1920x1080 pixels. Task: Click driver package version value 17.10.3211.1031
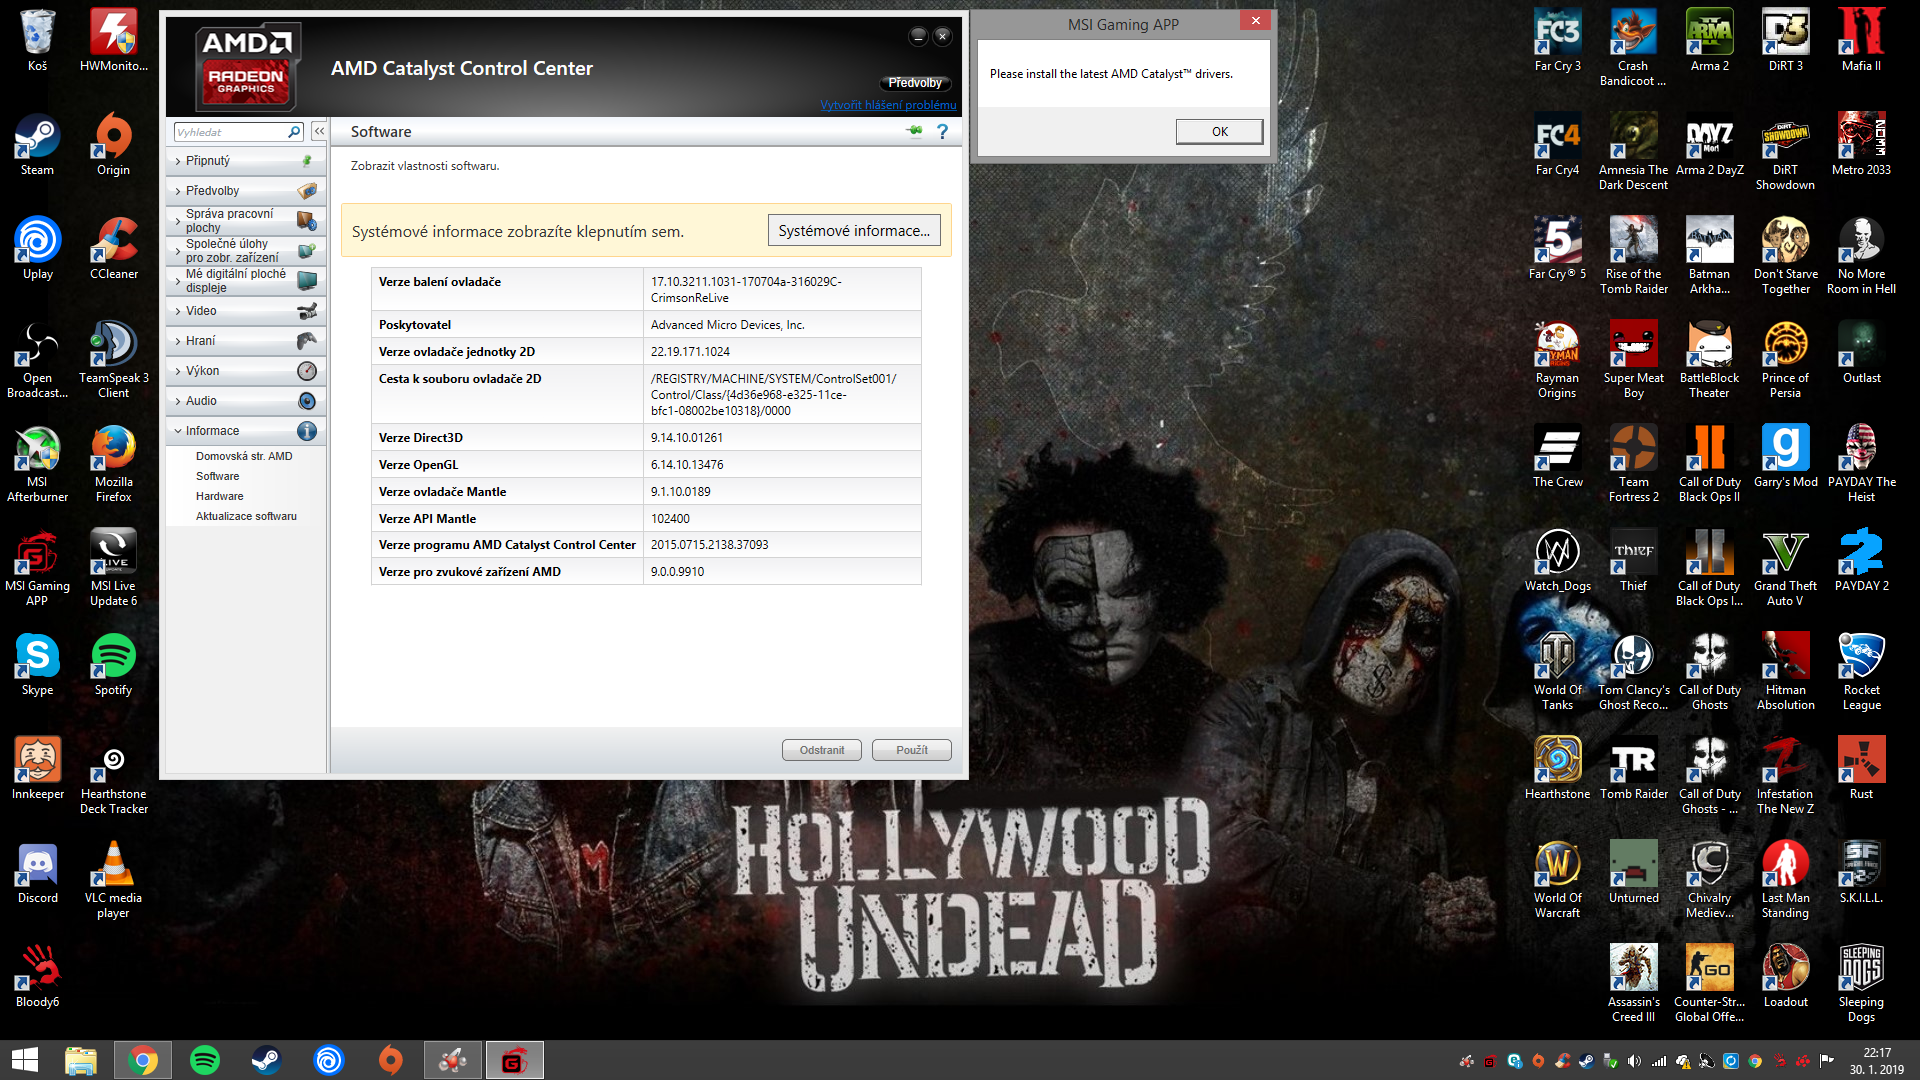(x=746, y=289)
